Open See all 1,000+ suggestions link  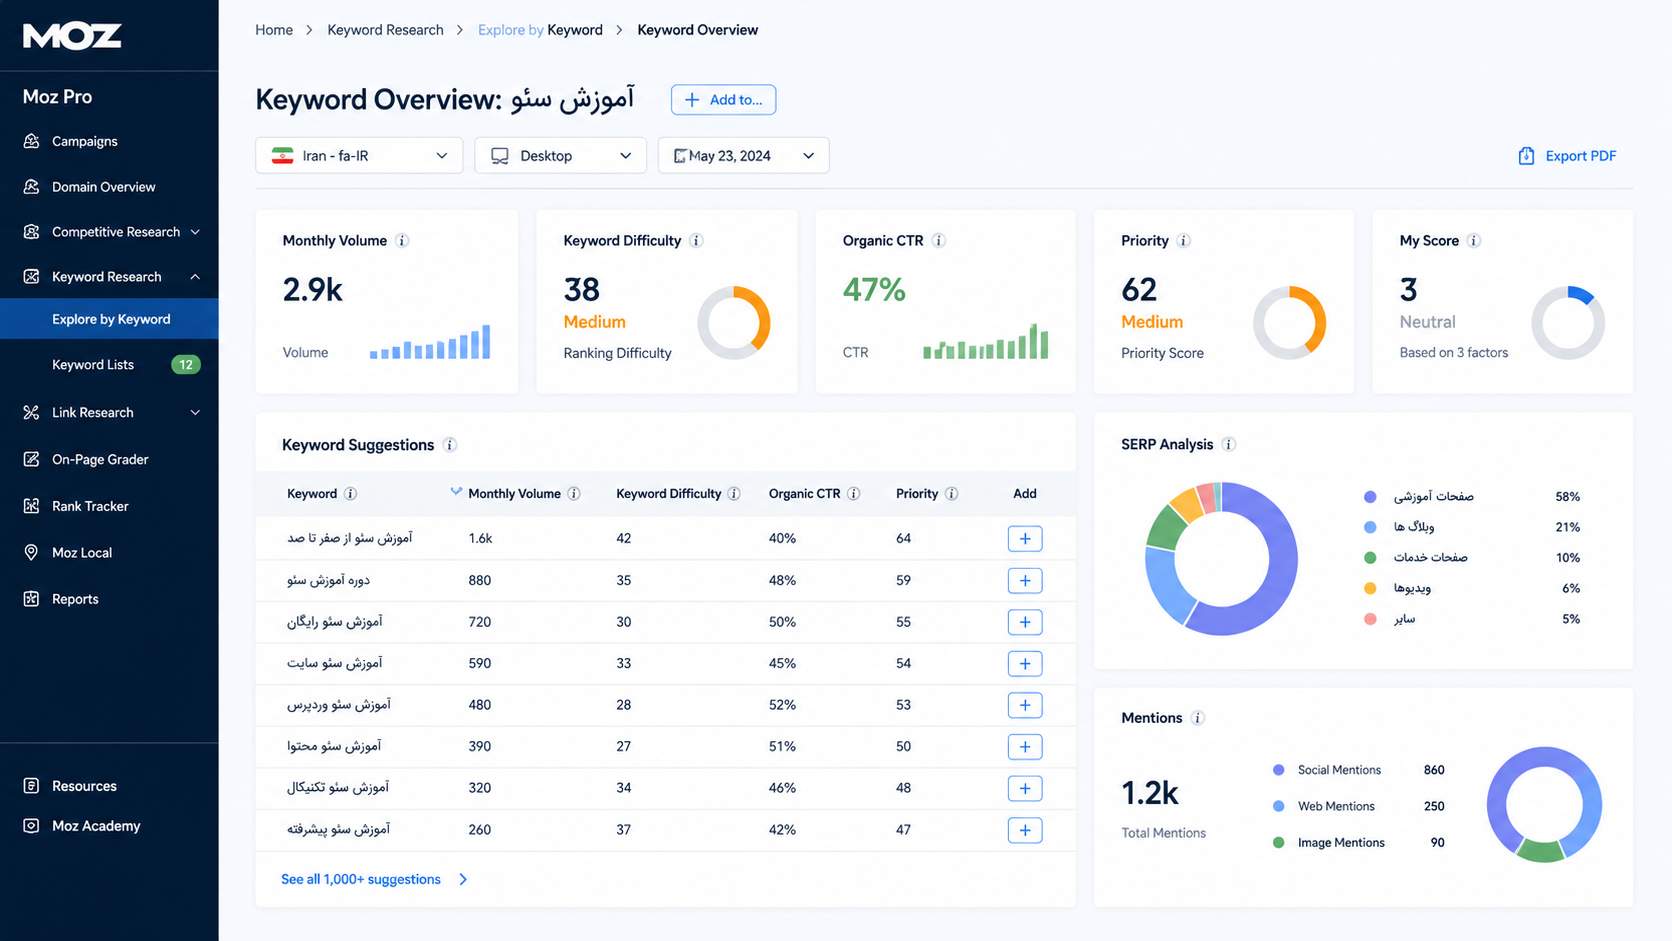tap(361, 880)
